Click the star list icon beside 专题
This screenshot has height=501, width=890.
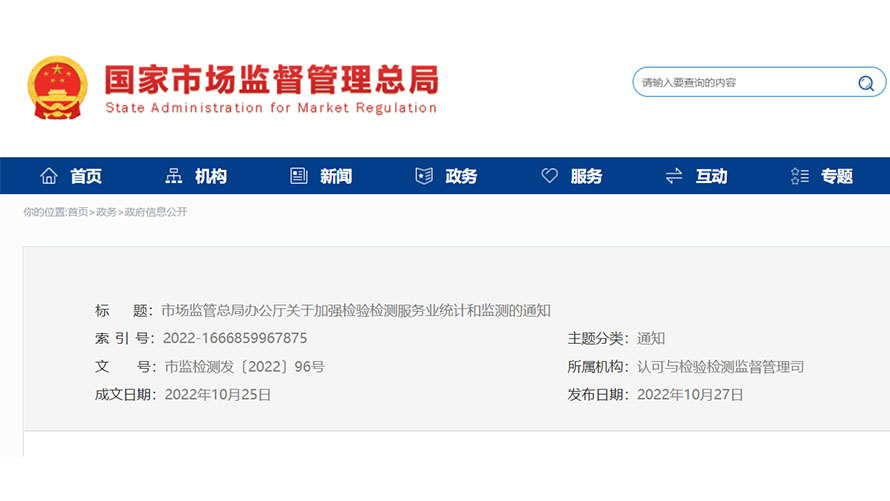click(799, 176)
